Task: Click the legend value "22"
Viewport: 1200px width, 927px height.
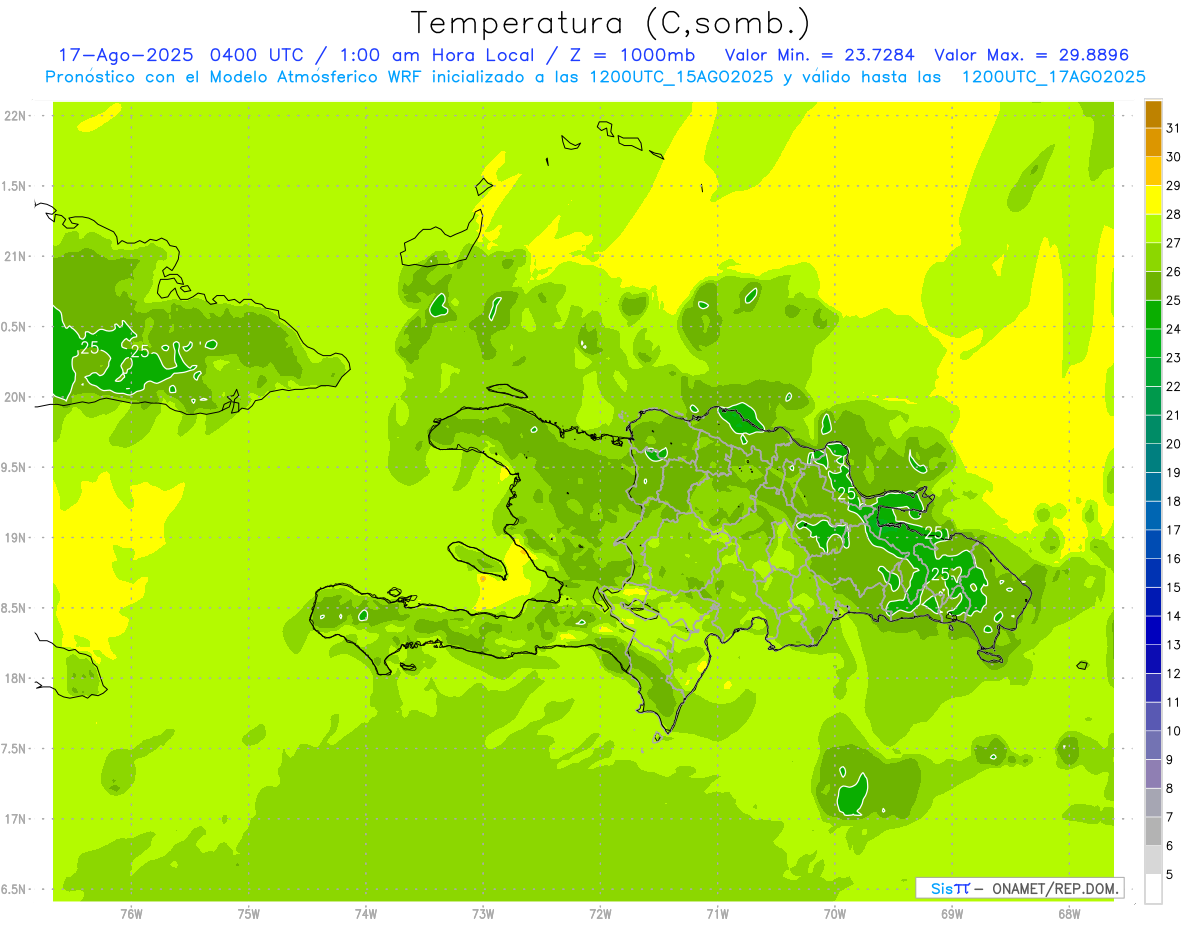Action: pos(1174,387)
